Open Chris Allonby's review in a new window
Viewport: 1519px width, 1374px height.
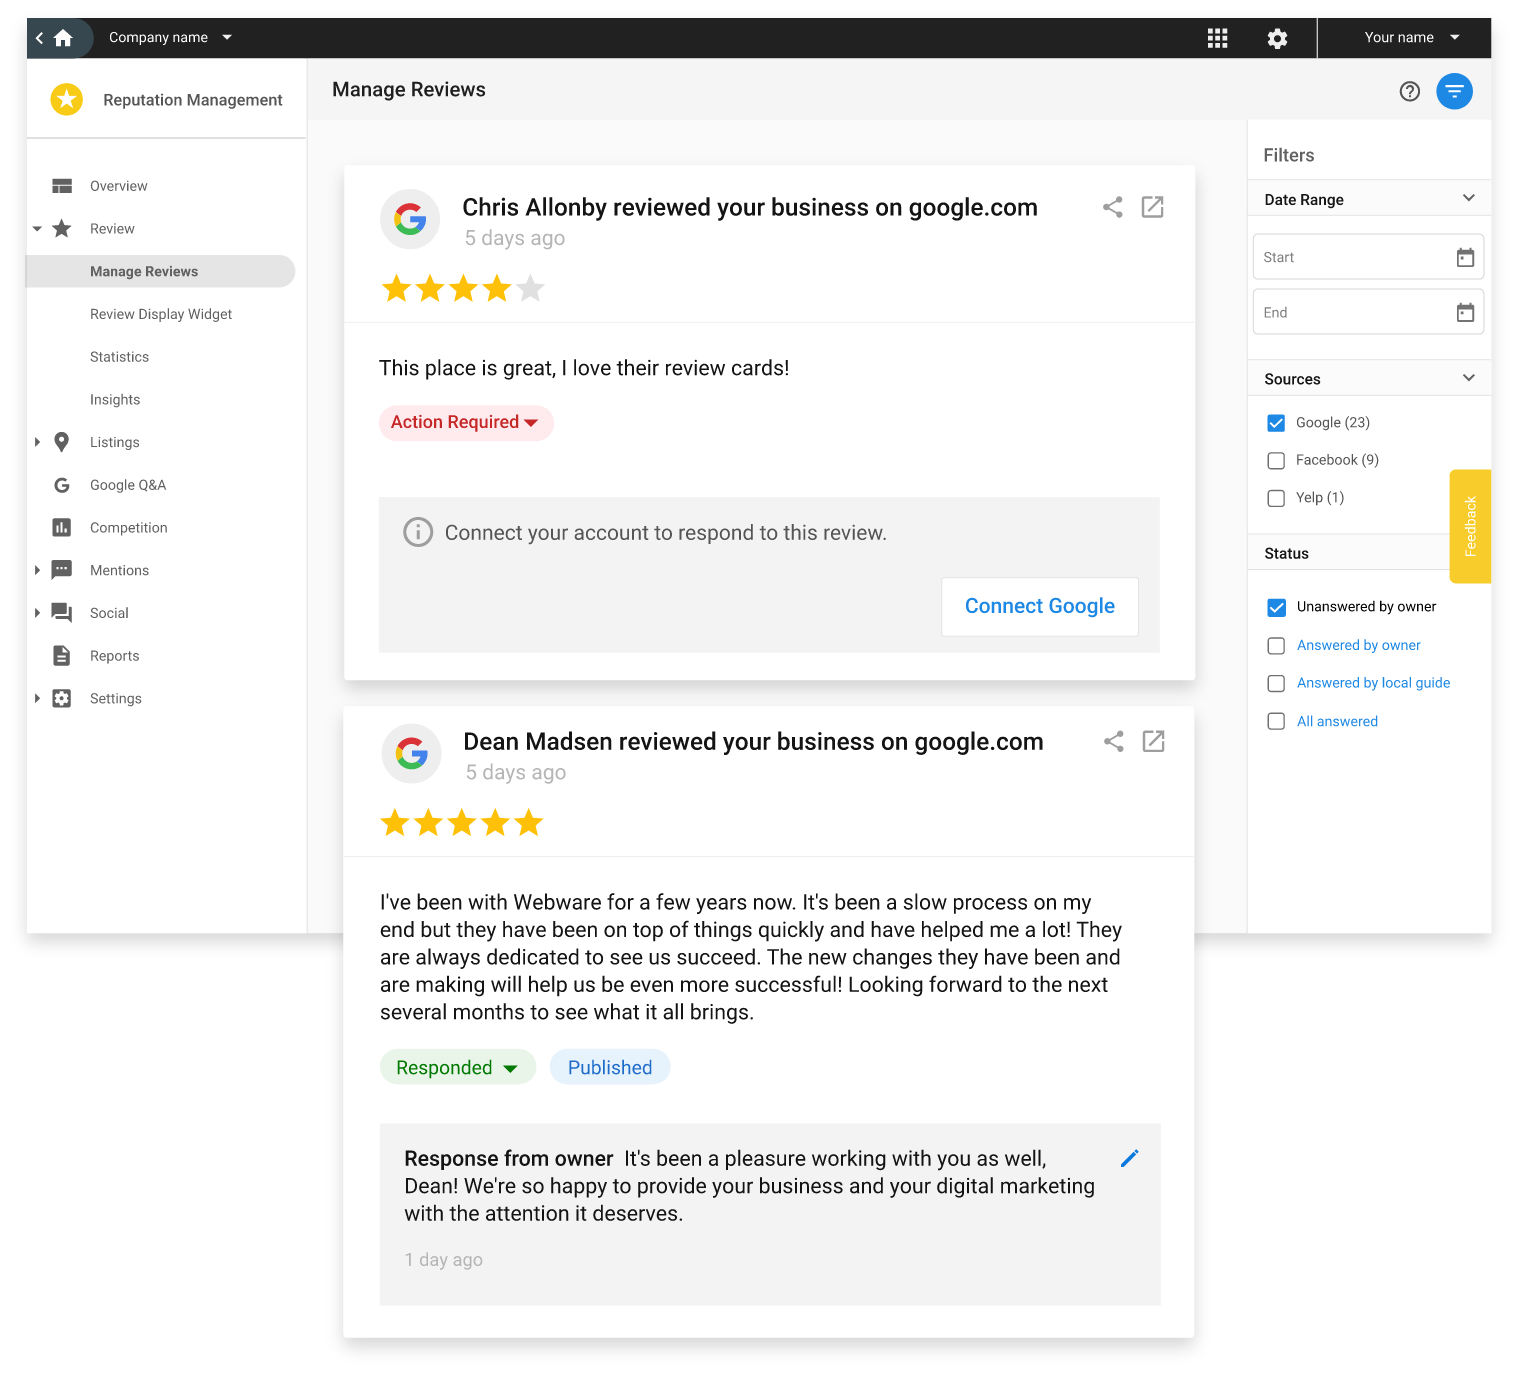click(1152, 207)
